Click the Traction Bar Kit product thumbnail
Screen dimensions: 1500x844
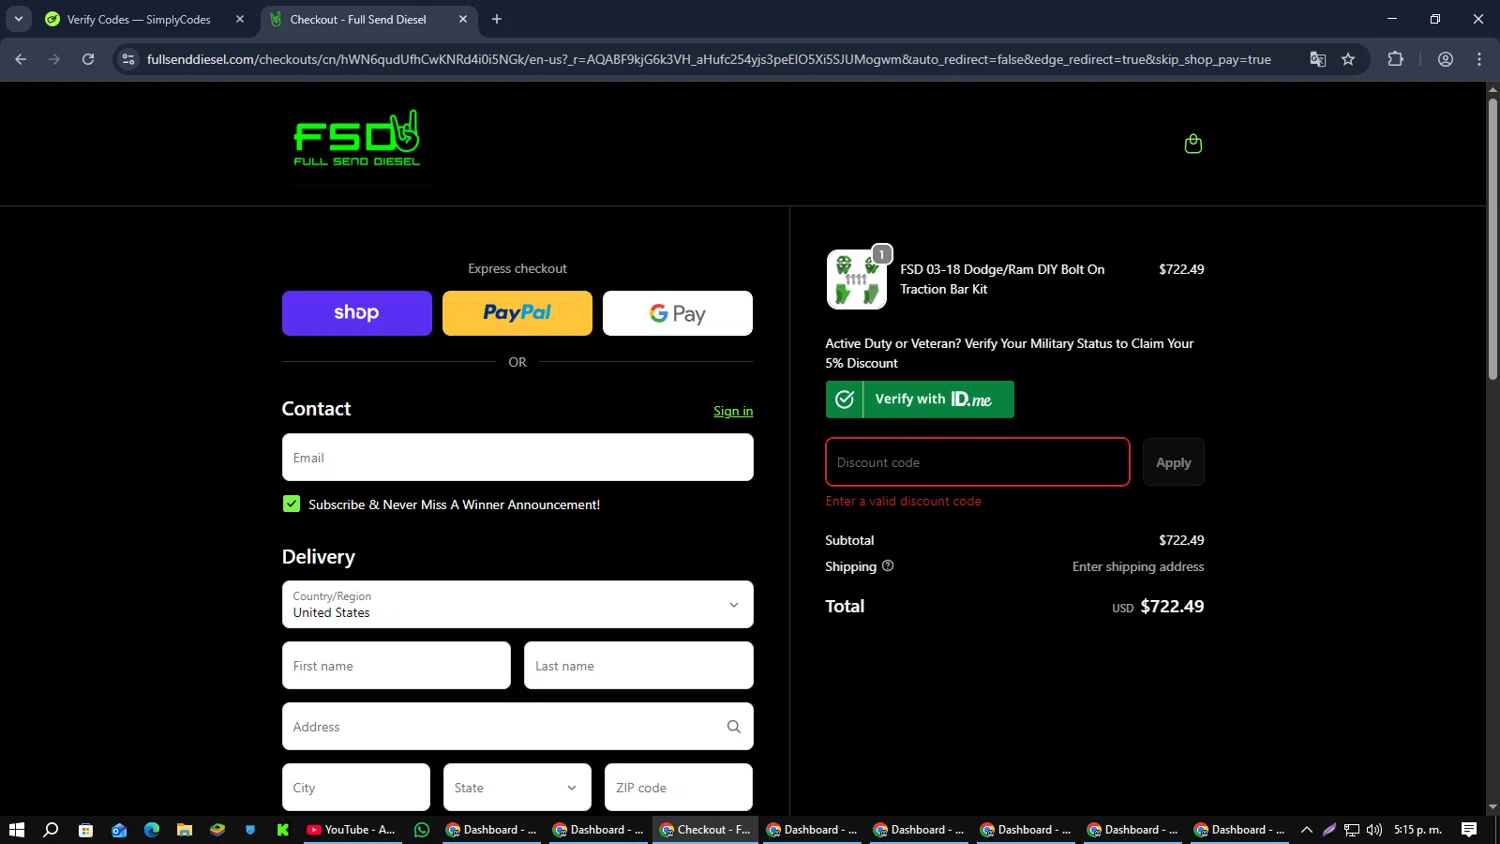857,280
